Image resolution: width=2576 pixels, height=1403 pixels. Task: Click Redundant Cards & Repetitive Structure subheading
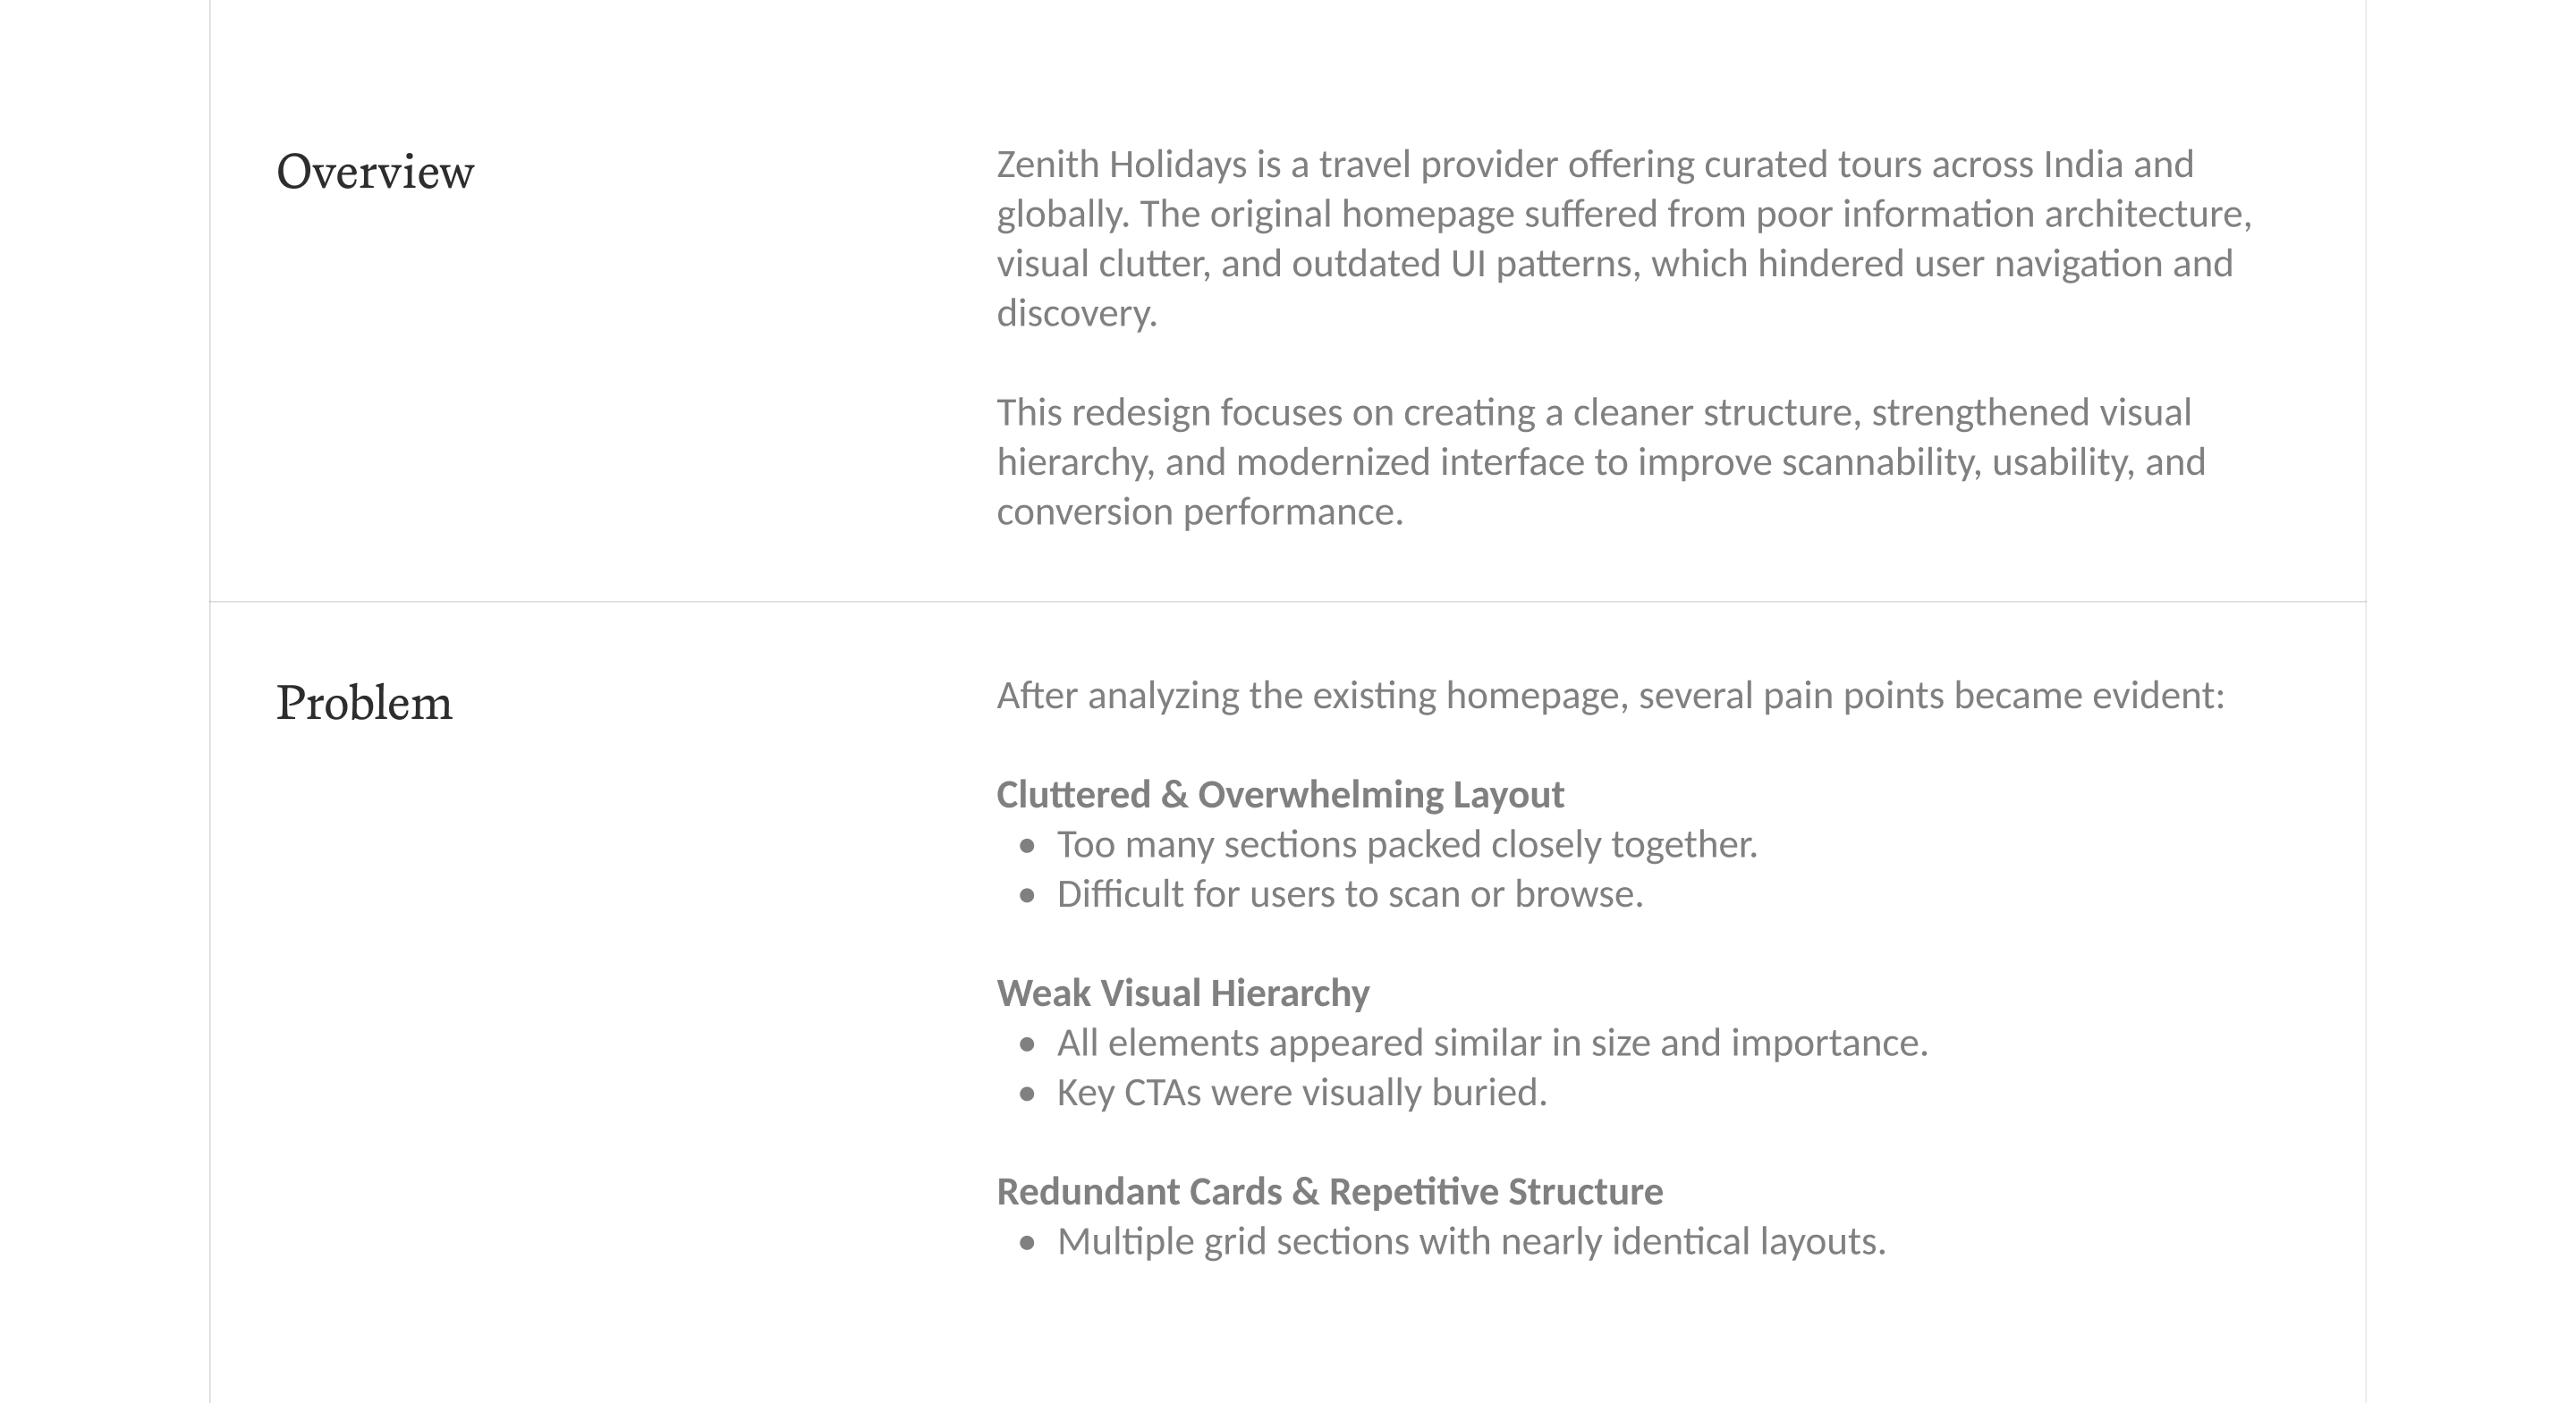point(1329,1192)
